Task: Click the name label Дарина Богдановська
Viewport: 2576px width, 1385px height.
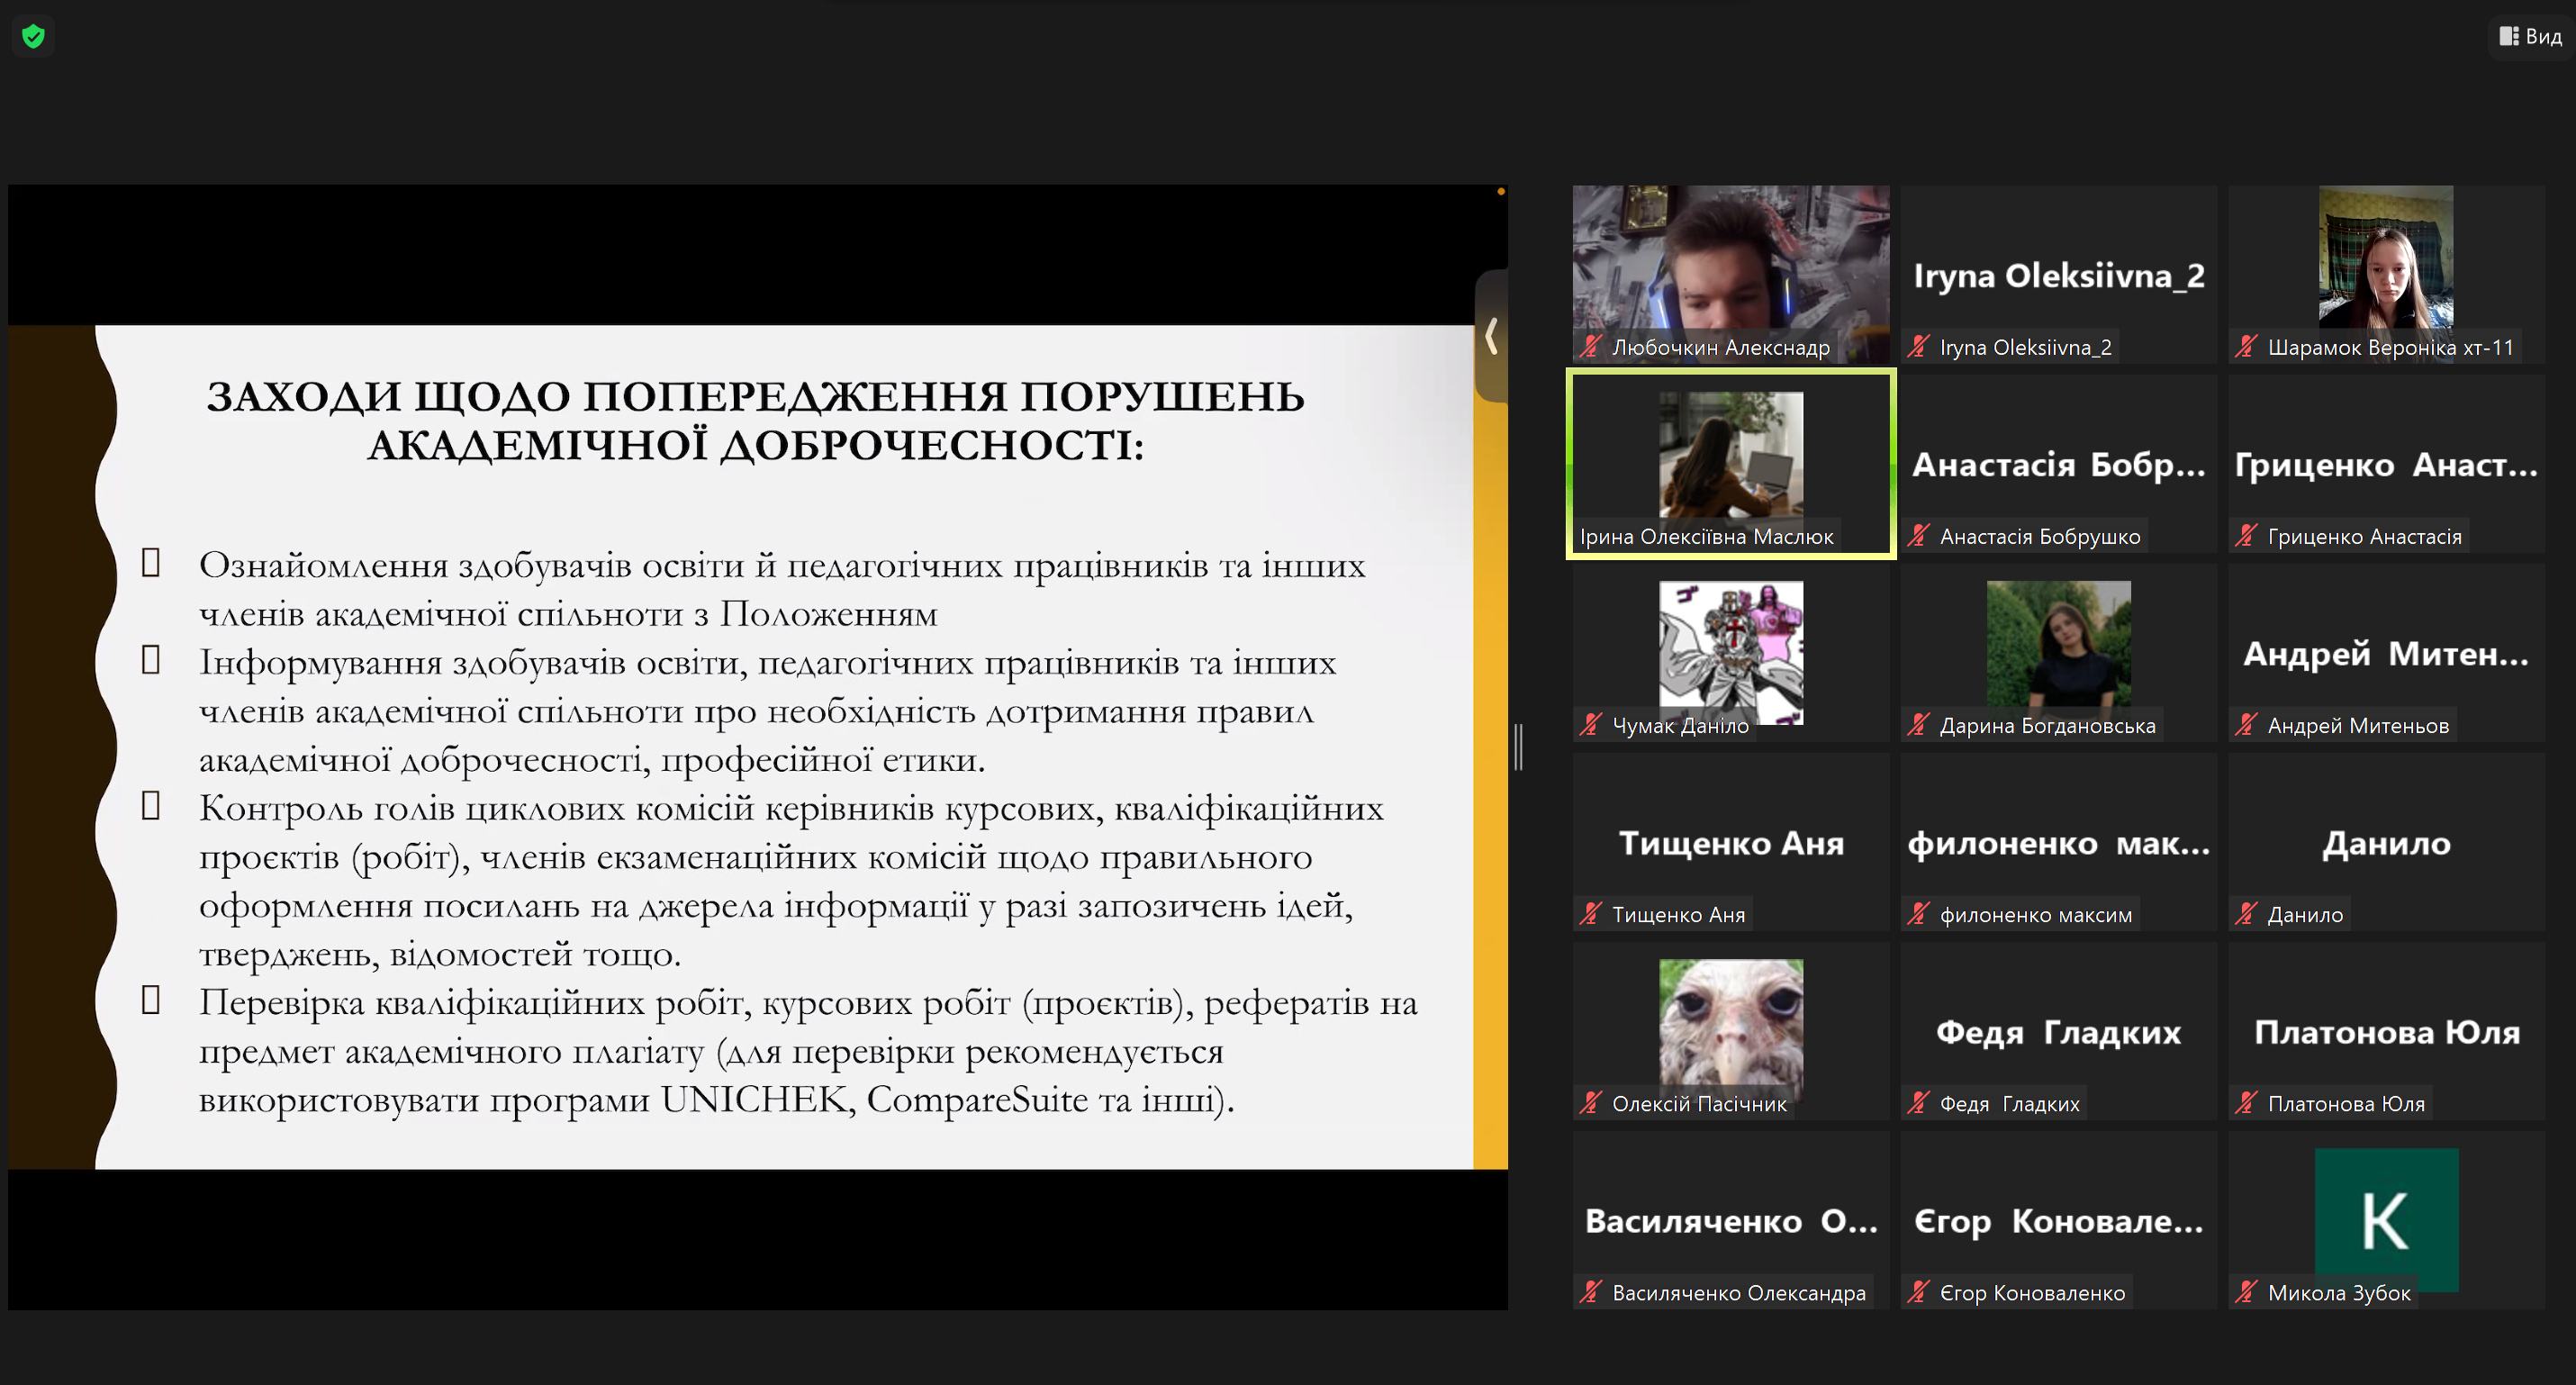Action: tap(2047, 725)
